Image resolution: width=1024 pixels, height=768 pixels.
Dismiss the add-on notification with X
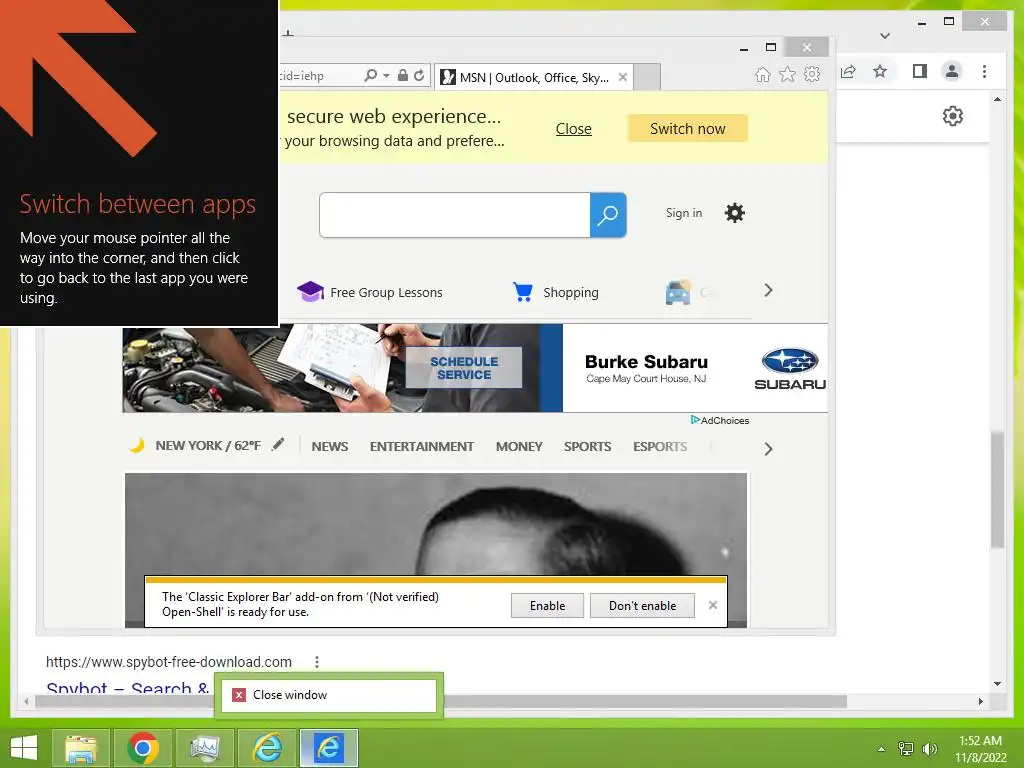pyautogui.click(x=712, y=605)
